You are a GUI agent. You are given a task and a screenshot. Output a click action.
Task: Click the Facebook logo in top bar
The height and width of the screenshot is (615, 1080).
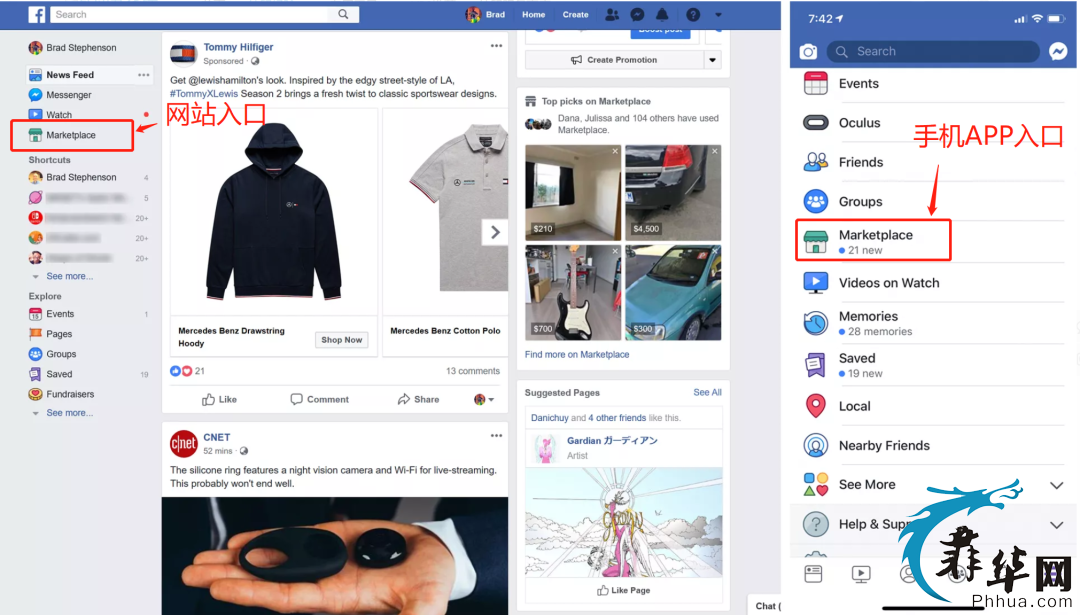[37, 14]
